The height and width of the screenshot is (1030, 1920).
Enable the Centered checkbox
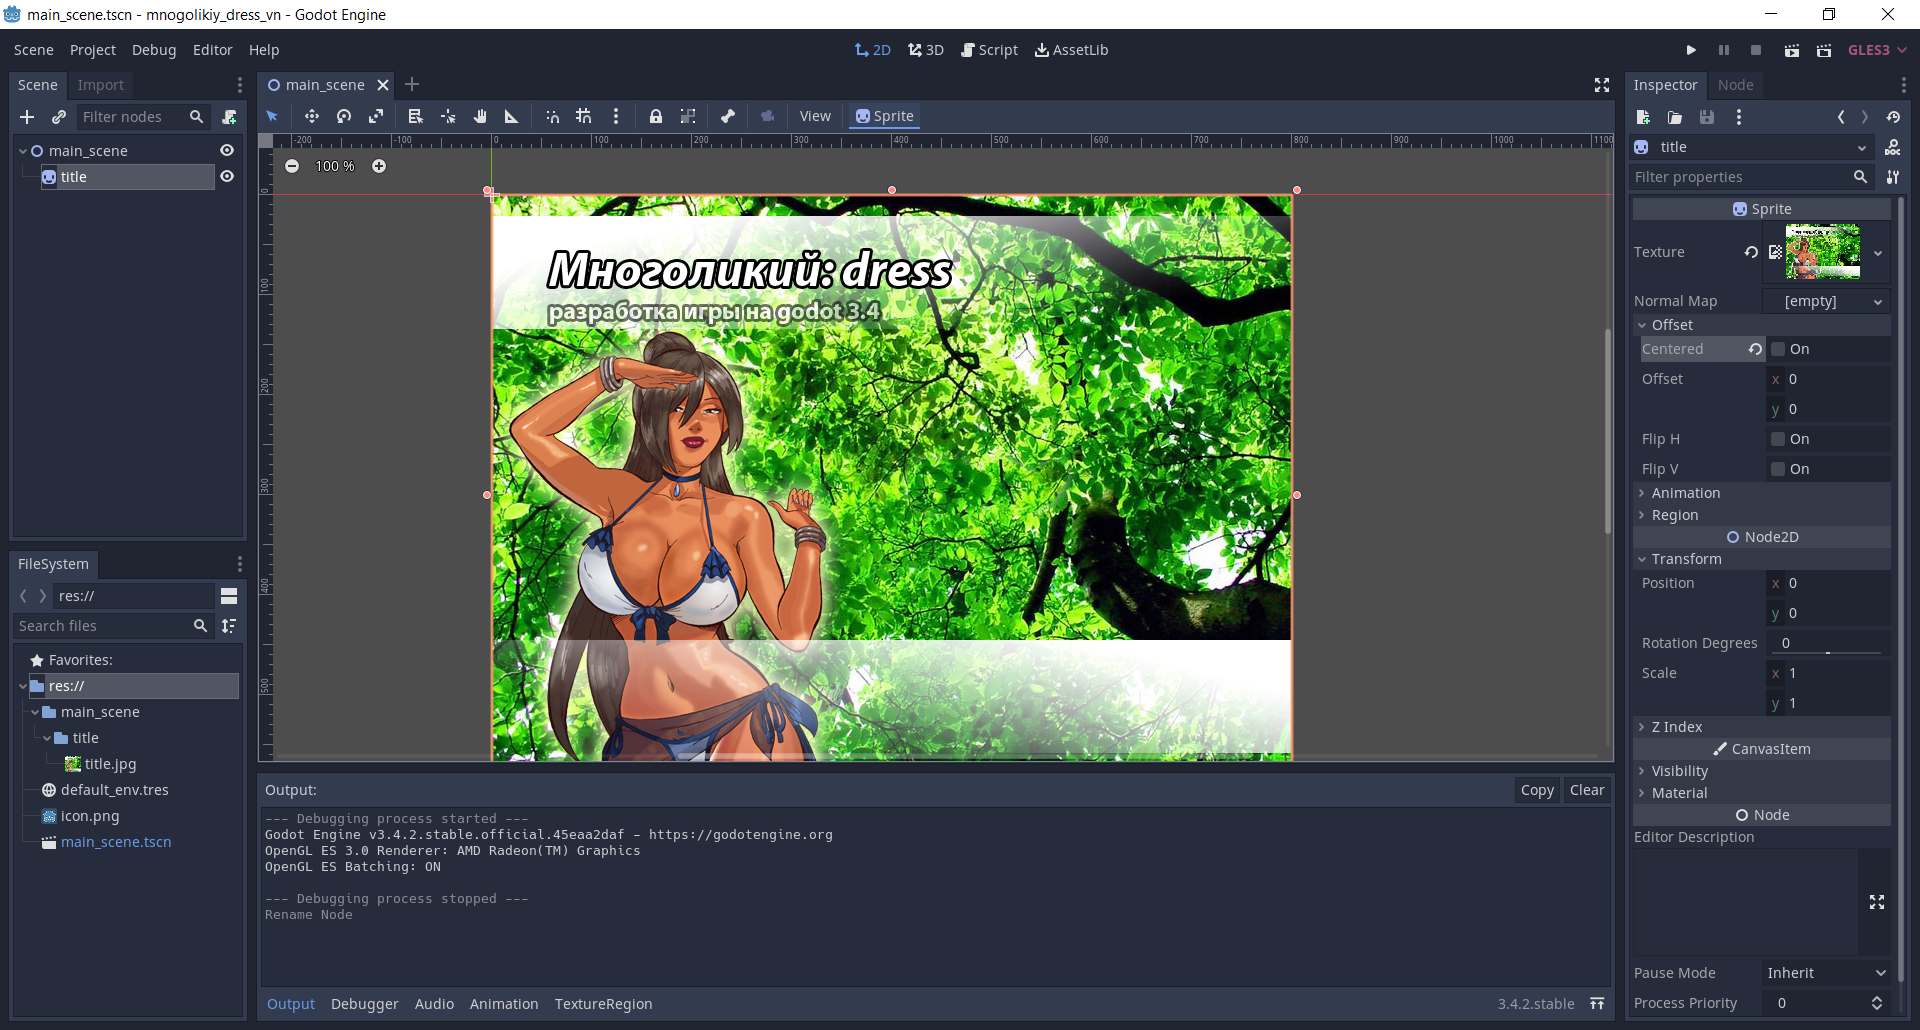(1778, 349)
